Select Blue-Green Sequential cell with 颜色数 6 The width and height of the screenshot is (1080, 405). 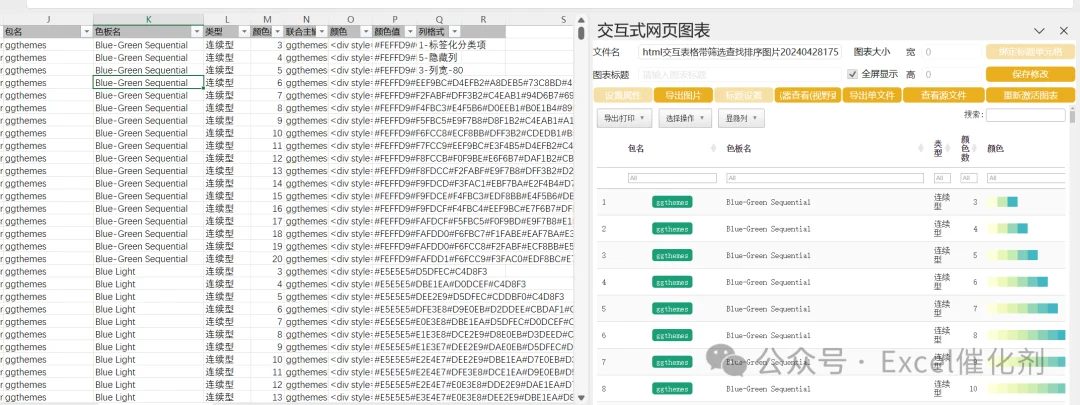(x=148, y=83)
